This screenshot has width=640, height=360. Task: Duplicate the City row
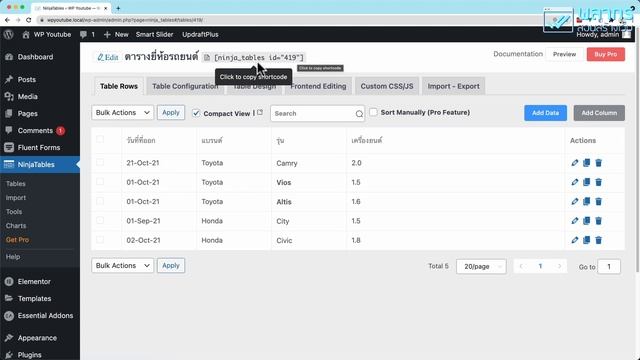tap(587, 221)
